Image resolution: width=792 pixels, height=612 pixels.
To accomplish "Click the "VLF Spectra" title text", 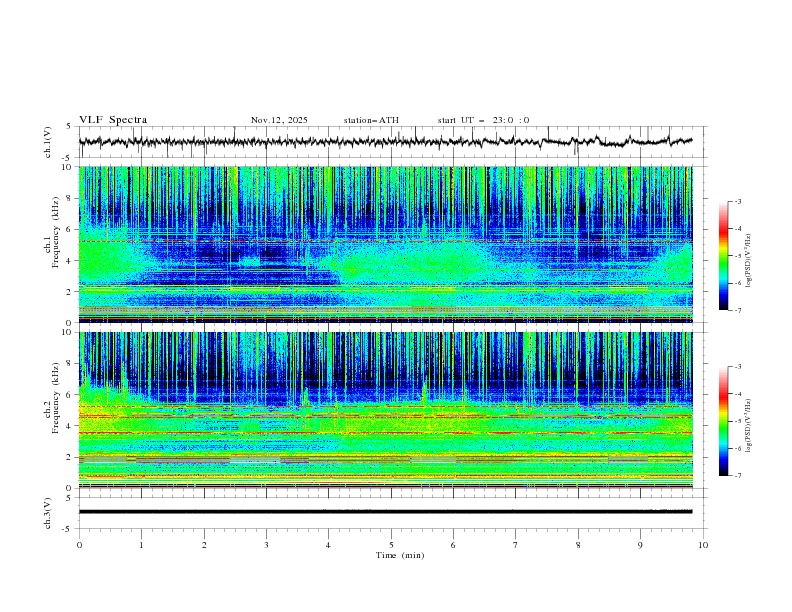I will [113, 120].
